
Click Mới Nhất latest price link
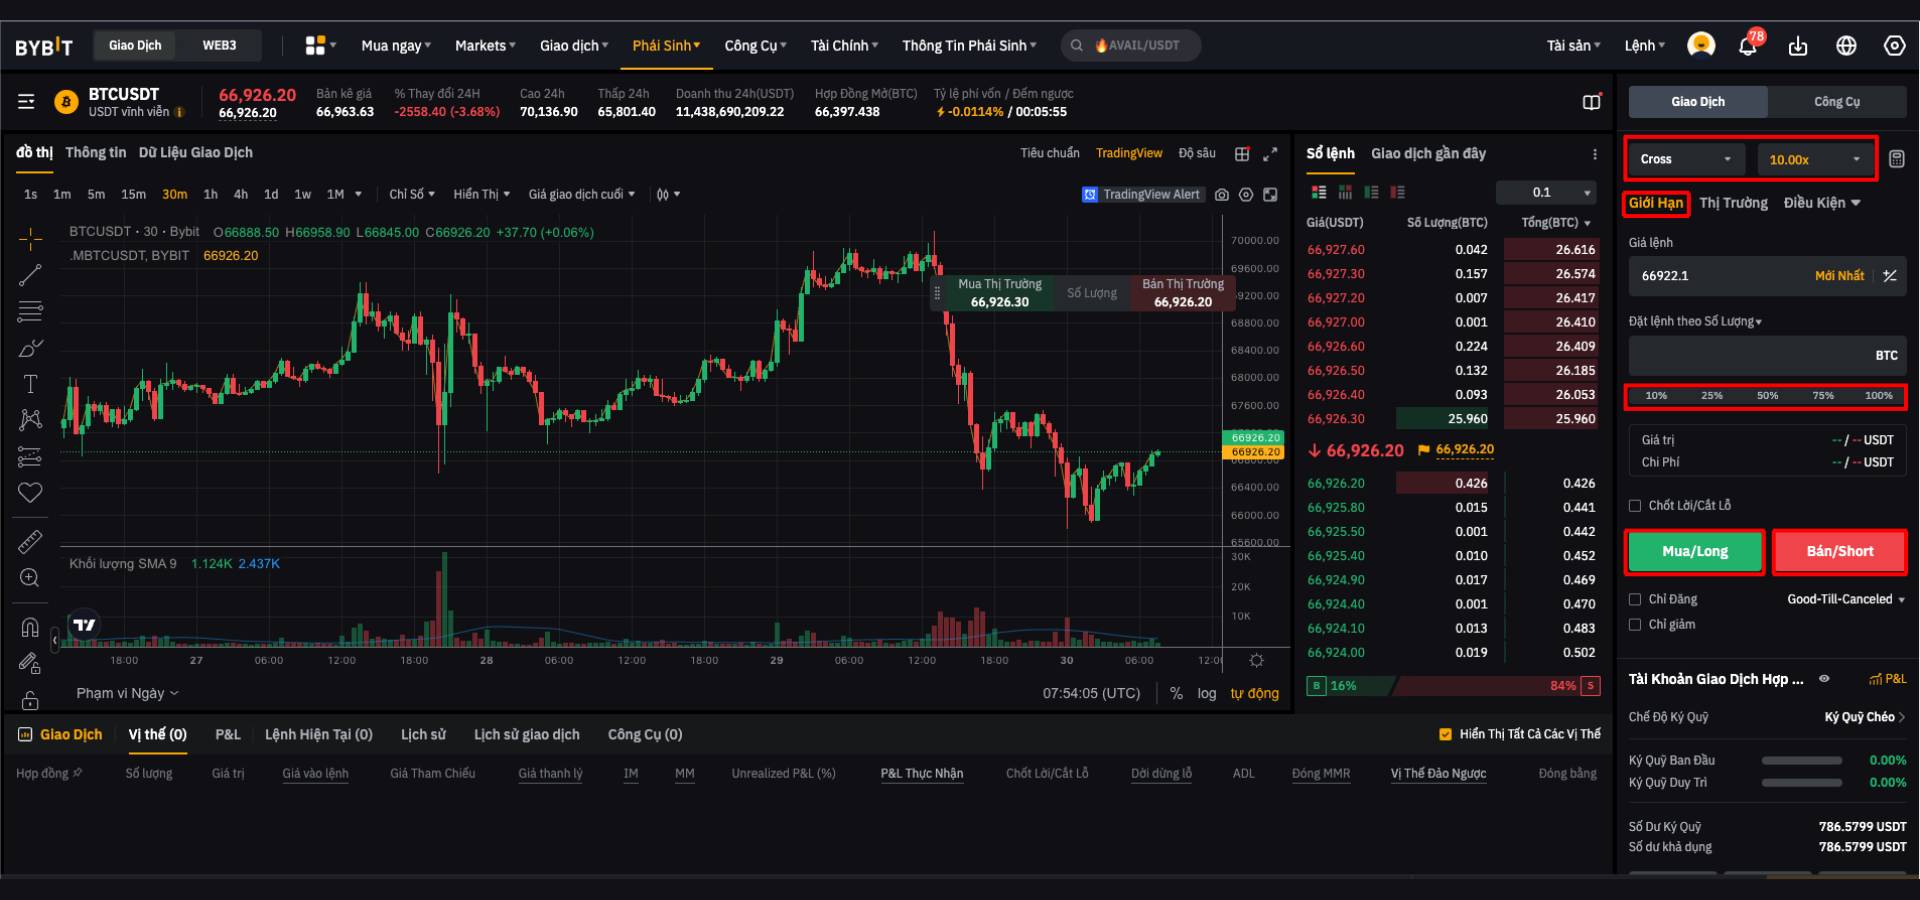pyautogui.click(x=1839, y=276)
